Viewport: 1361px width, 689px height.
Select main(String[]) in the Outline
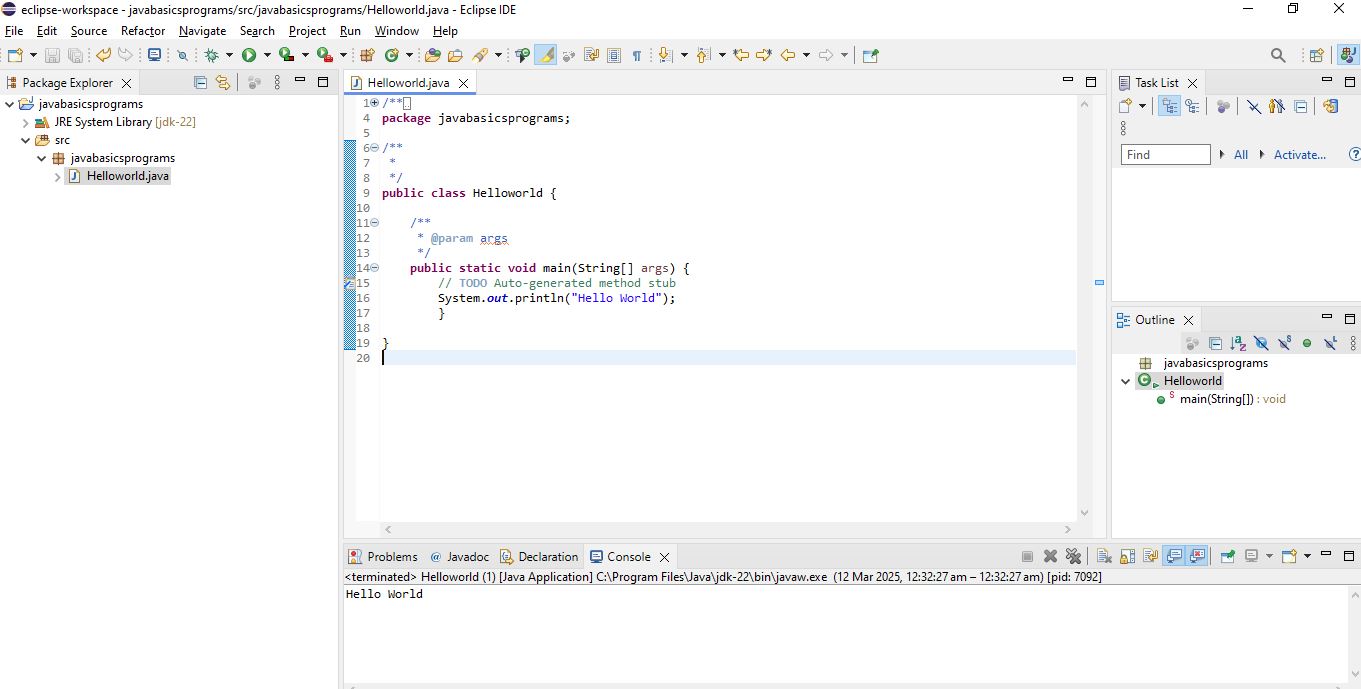(1216, 399)
